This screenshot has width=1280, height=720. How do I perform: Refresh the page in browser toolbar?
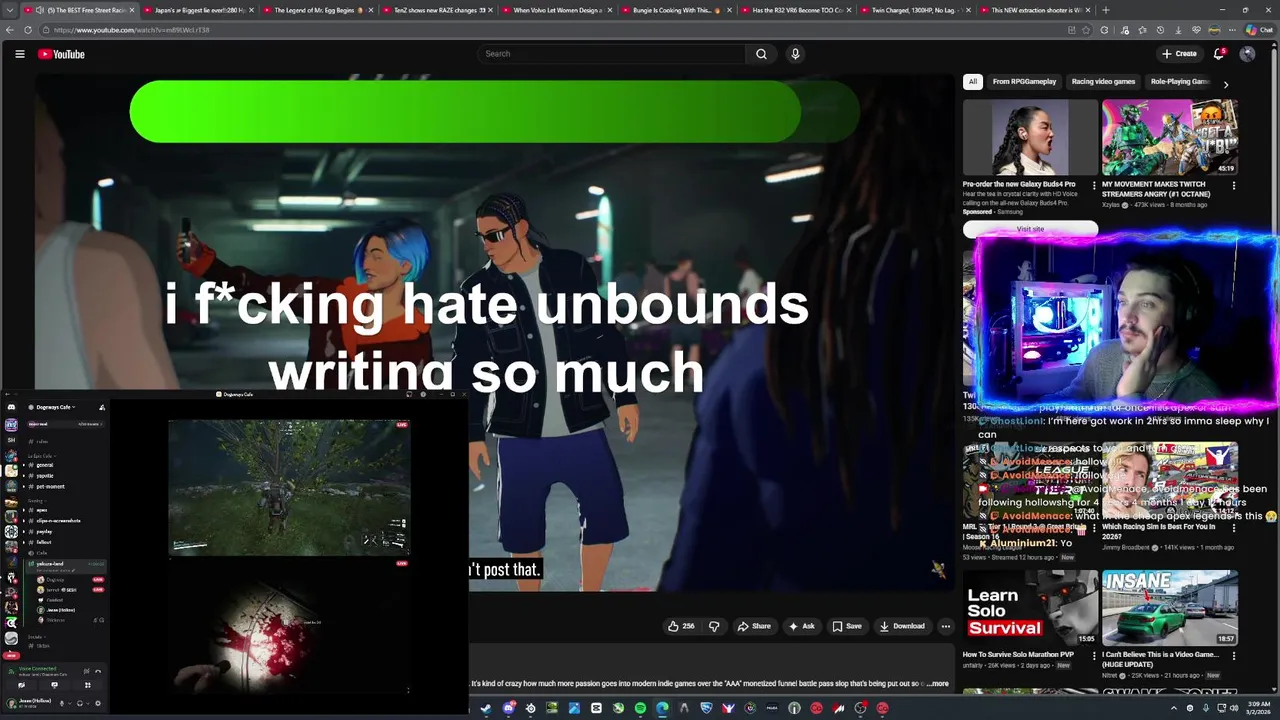[28, 30]
